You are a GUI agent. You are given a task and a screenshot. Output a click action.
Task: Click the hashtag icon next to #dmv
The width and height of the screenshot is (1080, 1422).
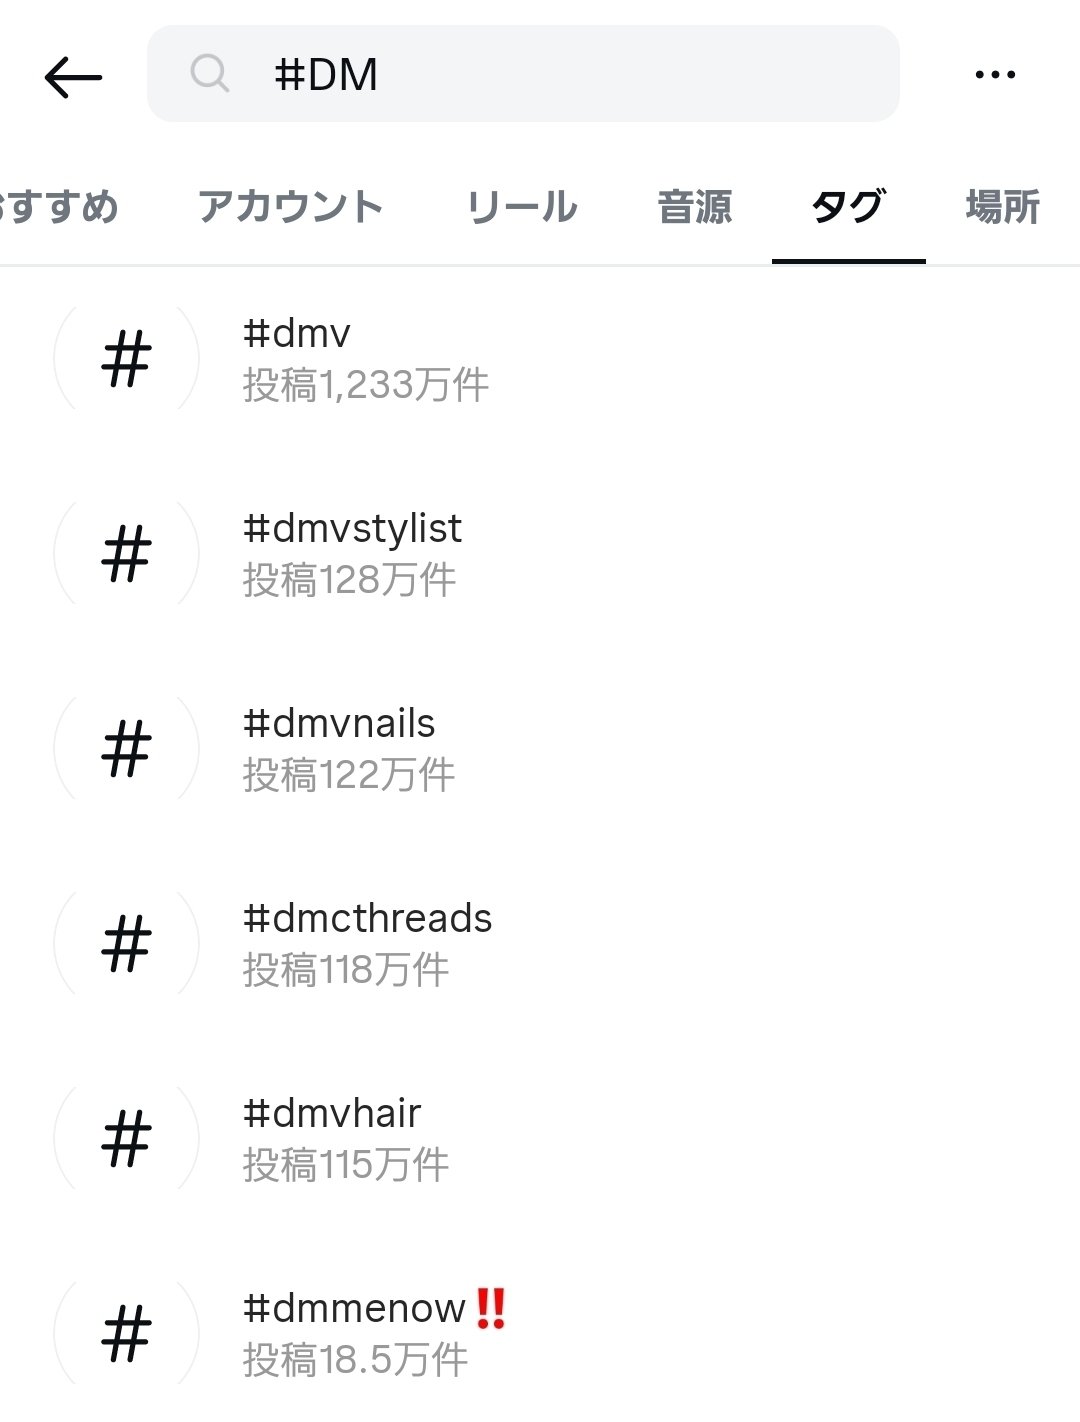127,358
